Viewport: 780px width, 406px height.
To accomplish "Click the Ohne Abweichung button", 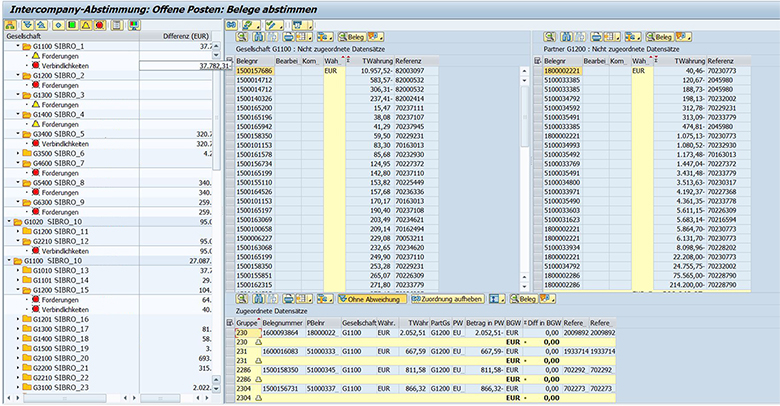I will click(370, 299).
